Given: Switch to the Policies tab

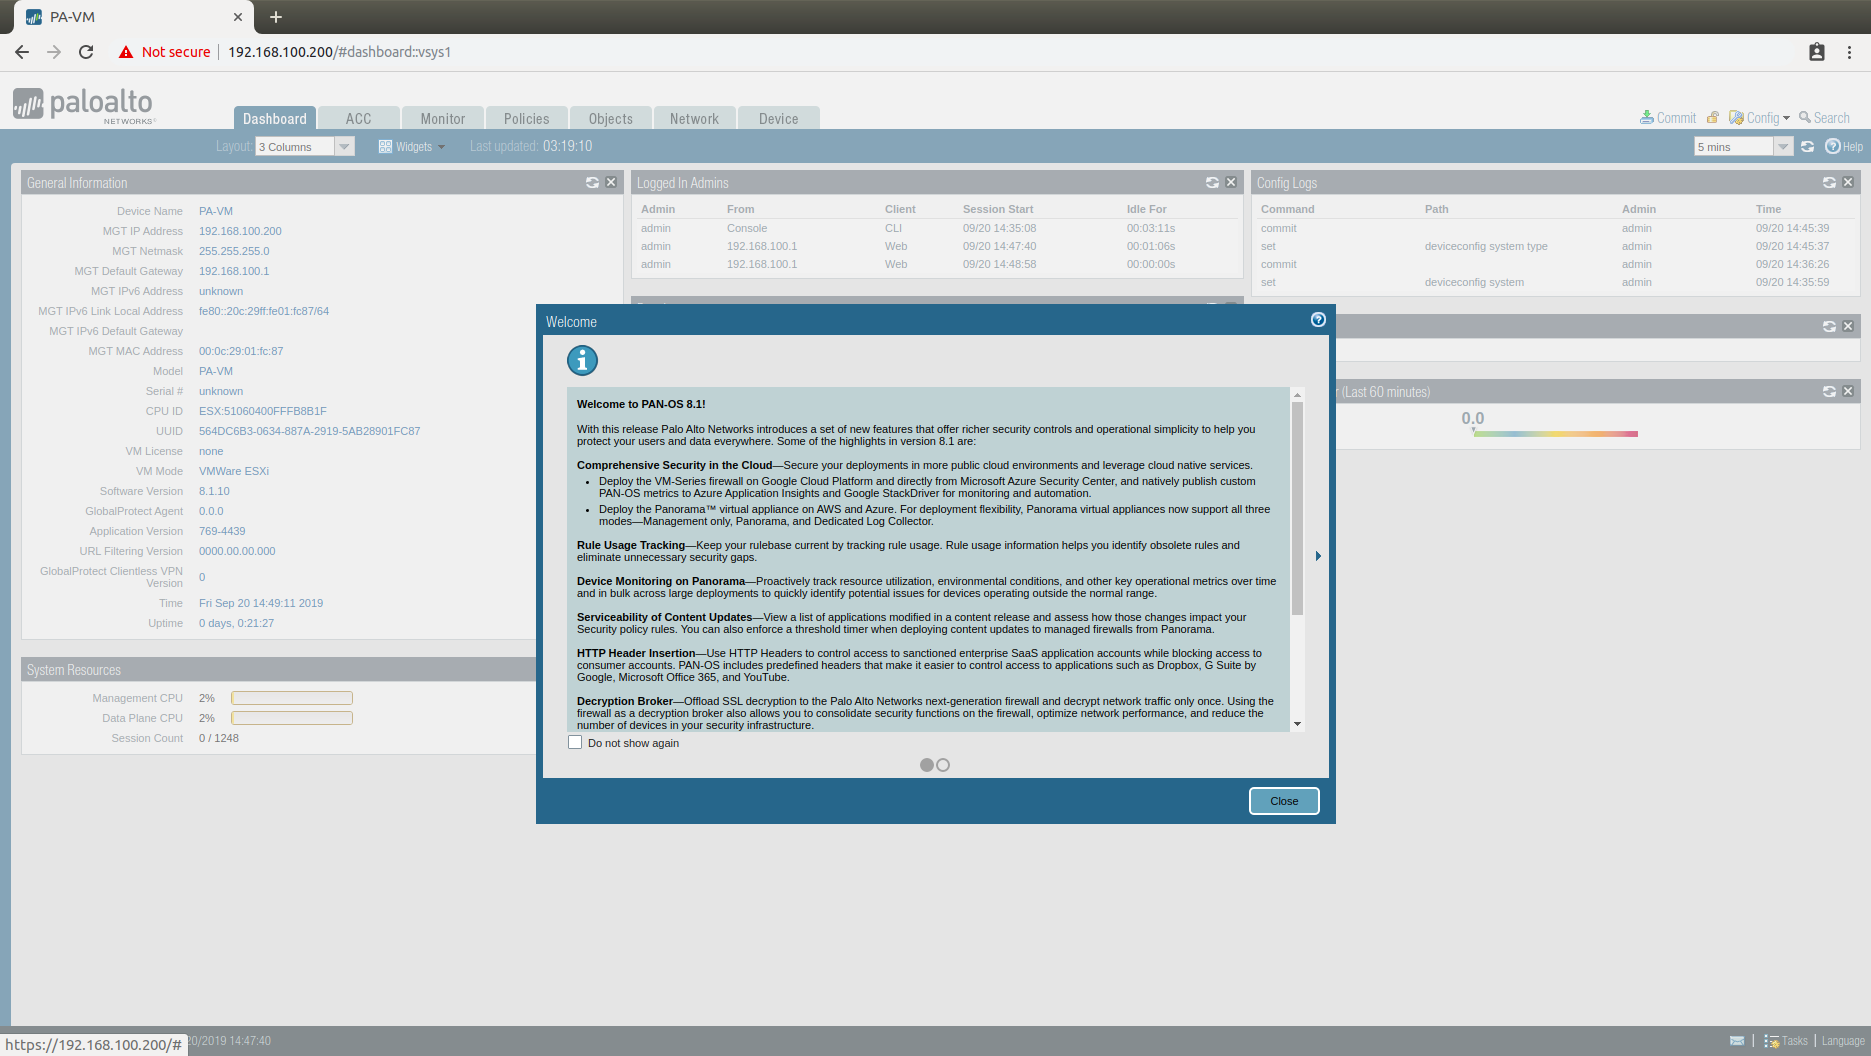Looking at the screenshot, I should click(x=526, y=118).
